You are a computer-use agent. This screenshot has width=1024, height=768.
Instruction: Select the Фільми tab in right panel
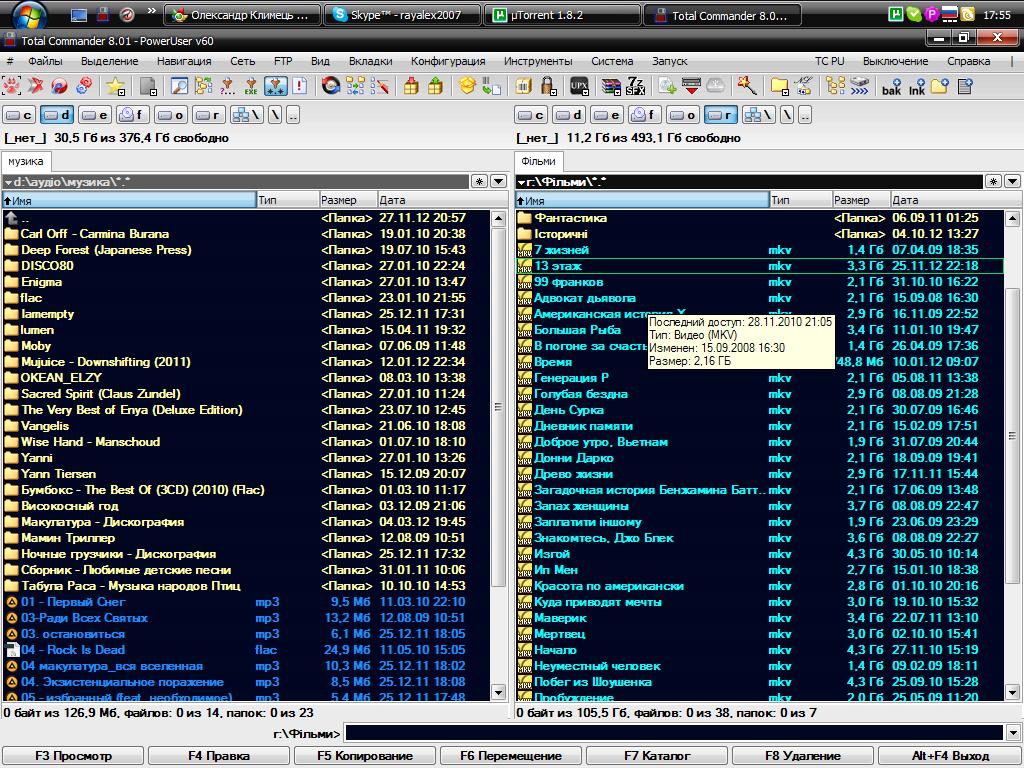(x=539, y=161)
